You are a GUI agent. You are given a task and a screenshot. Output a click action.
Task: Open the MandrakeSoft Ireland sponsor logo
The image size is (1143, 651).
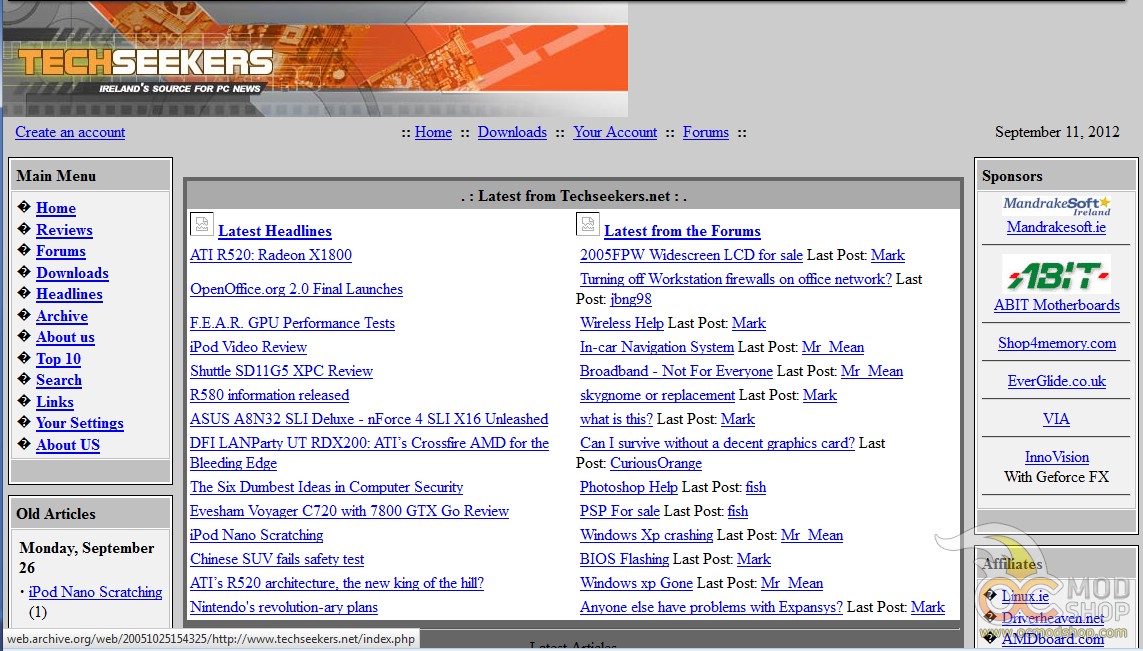coord(1056,206)
